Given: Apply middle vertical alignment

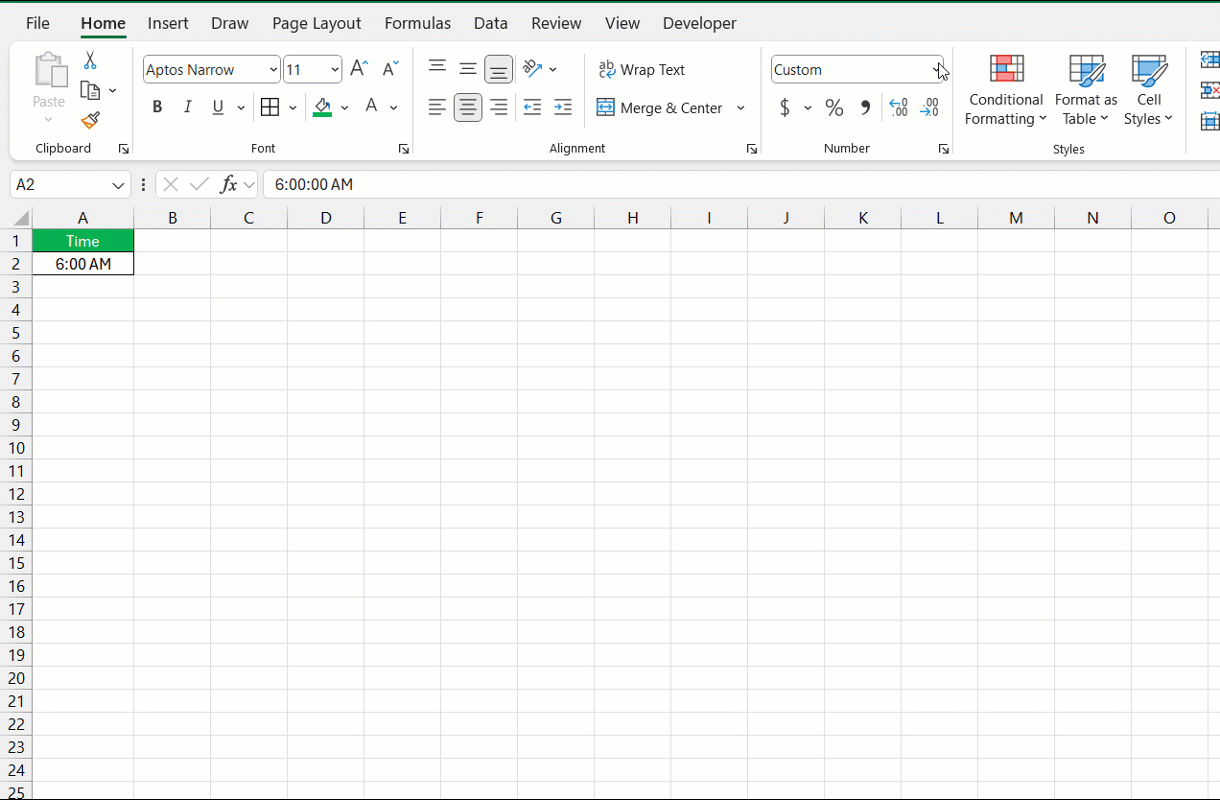Looking at the screenshot, I should click(x=468, y=68).
